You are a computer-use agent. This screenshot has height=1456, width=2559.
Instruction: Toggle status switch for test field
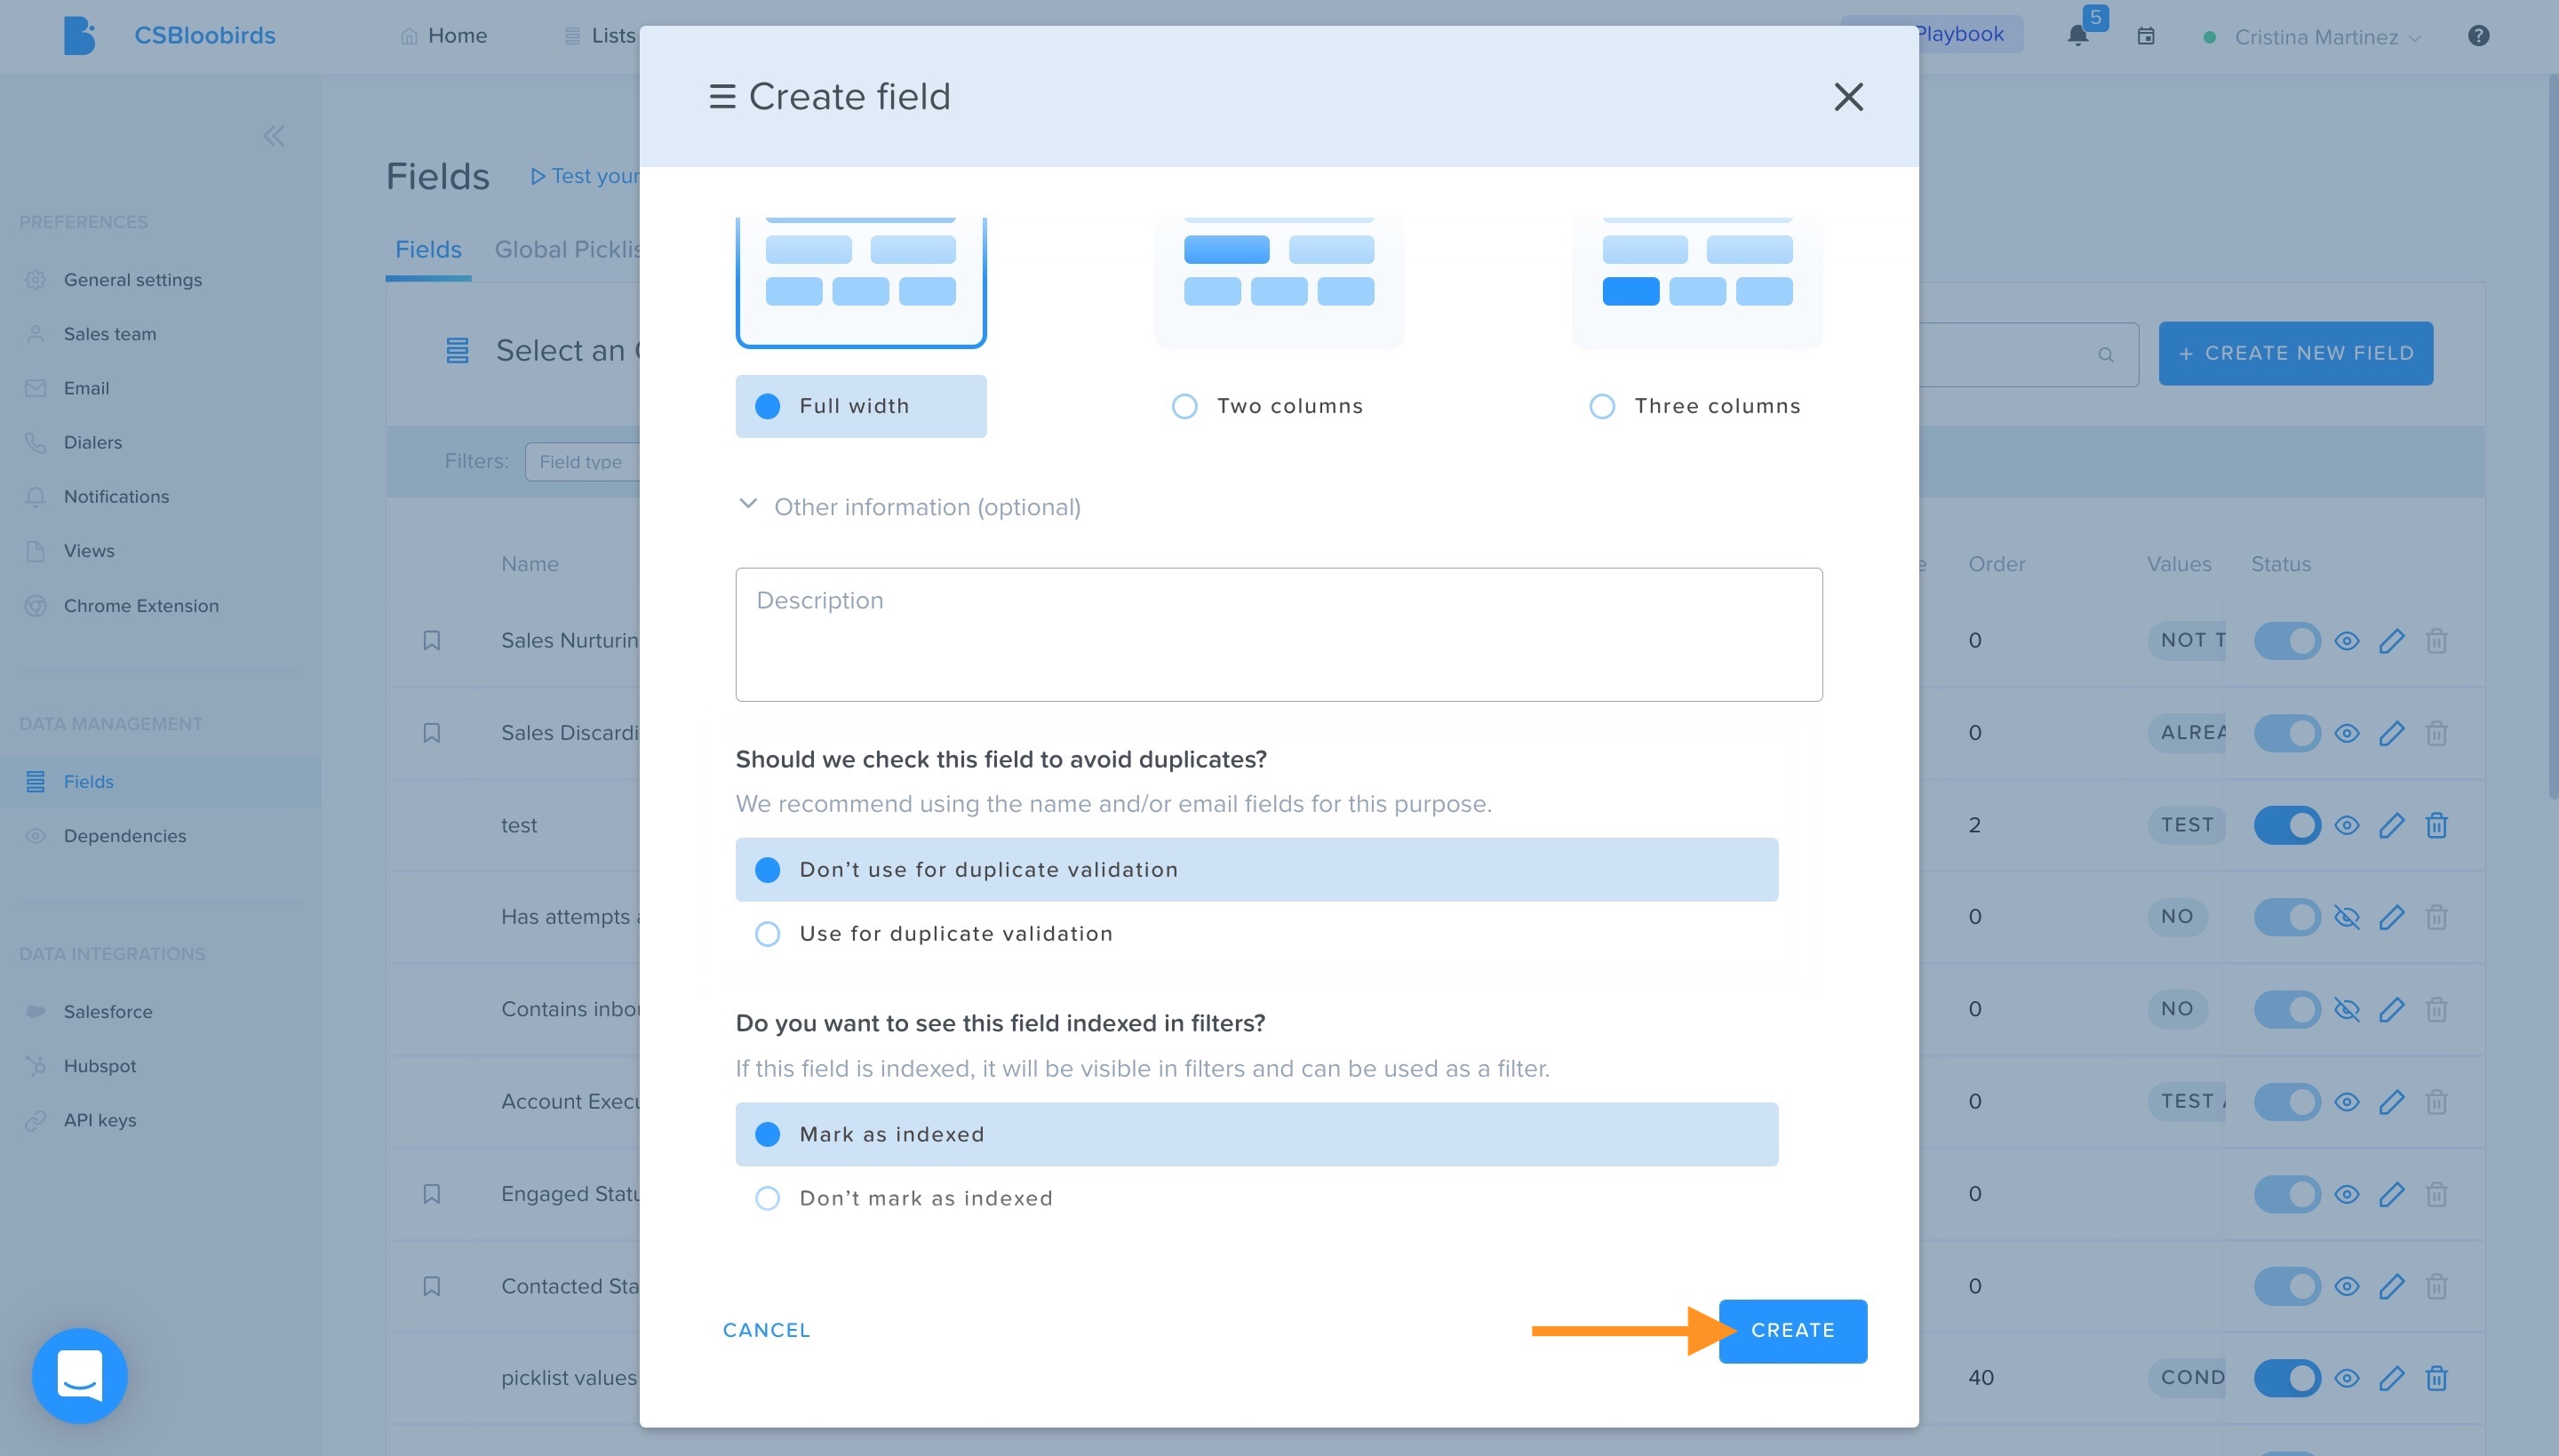(2287, 826)
